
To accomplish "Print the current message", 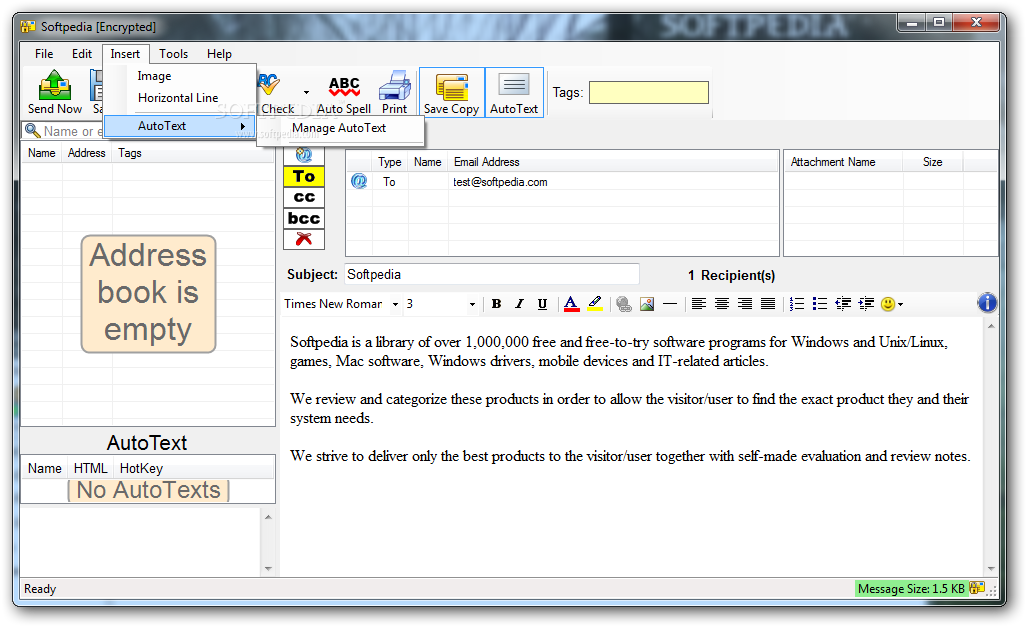I will [x=395, y=92].
